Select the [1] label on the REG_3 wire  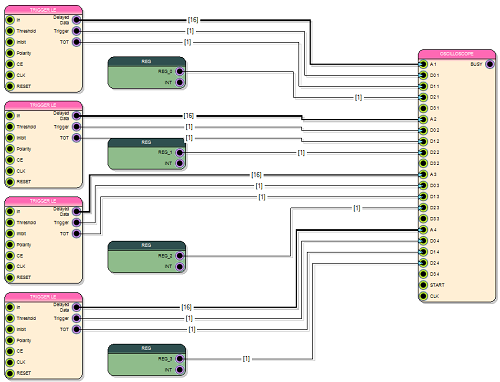(246, 359)
